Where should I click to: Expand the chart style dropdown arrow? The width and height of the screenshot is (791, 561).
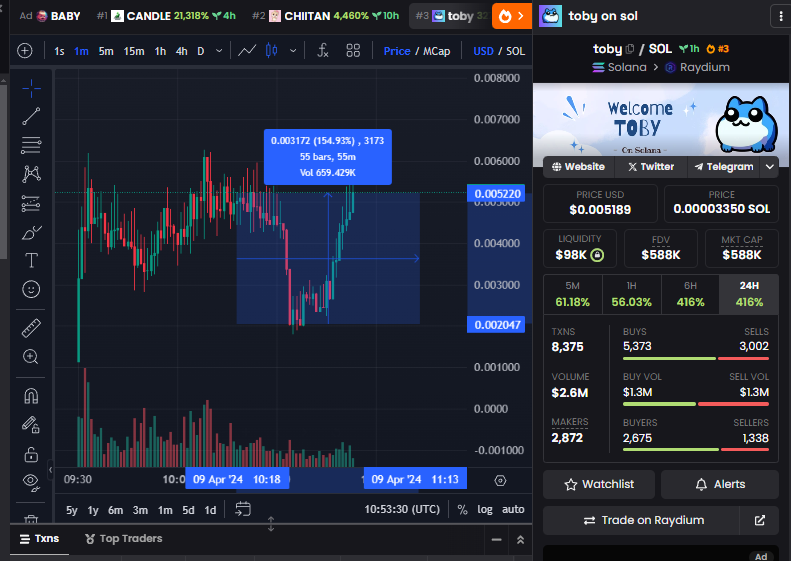coord(293,50)
